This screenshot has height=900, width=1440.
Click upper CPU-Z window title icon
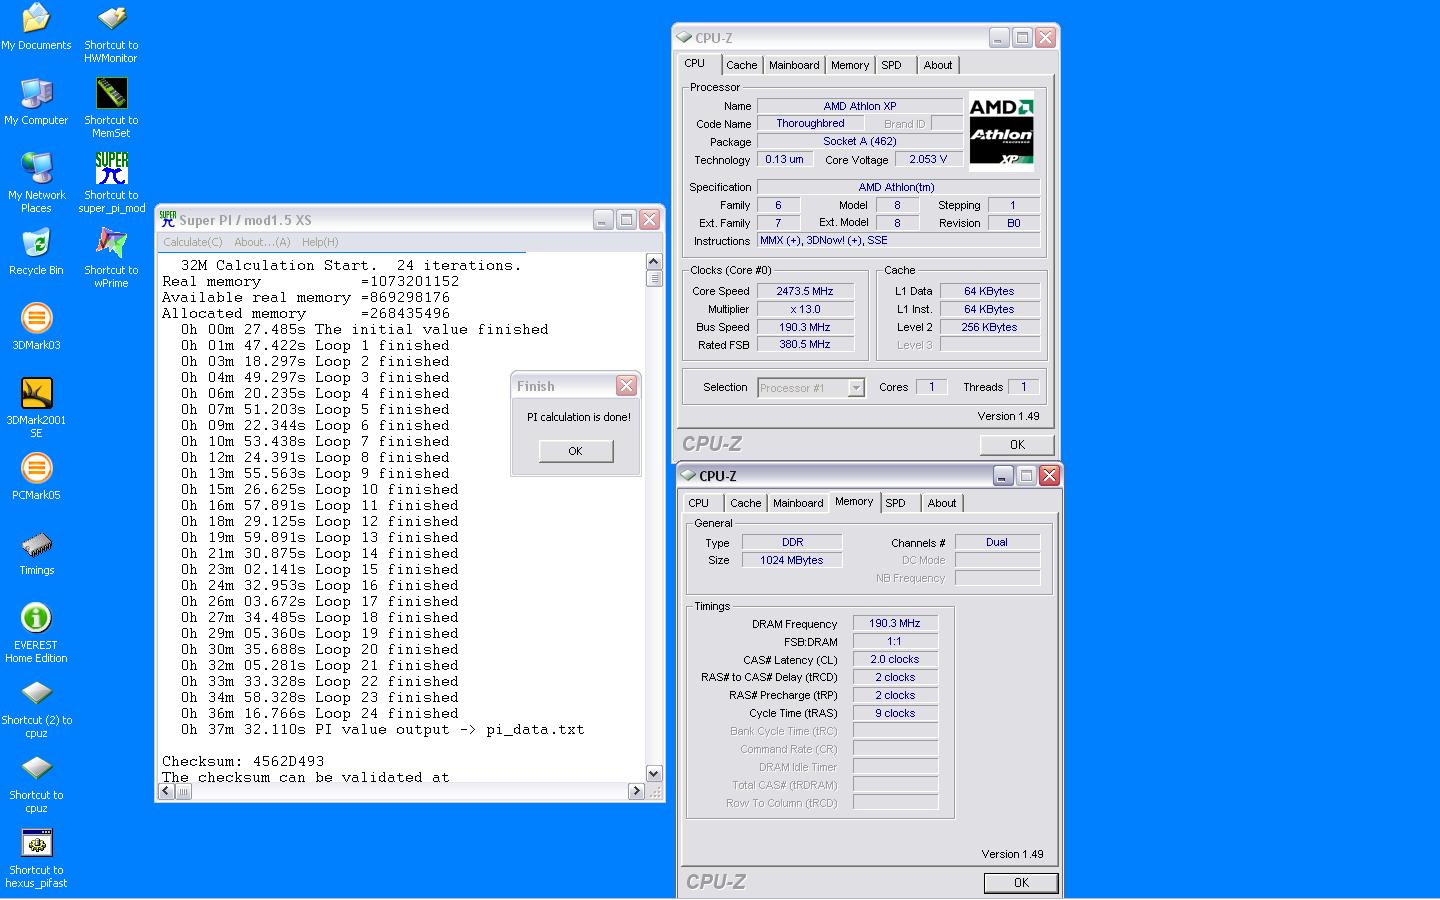point(684,37)
